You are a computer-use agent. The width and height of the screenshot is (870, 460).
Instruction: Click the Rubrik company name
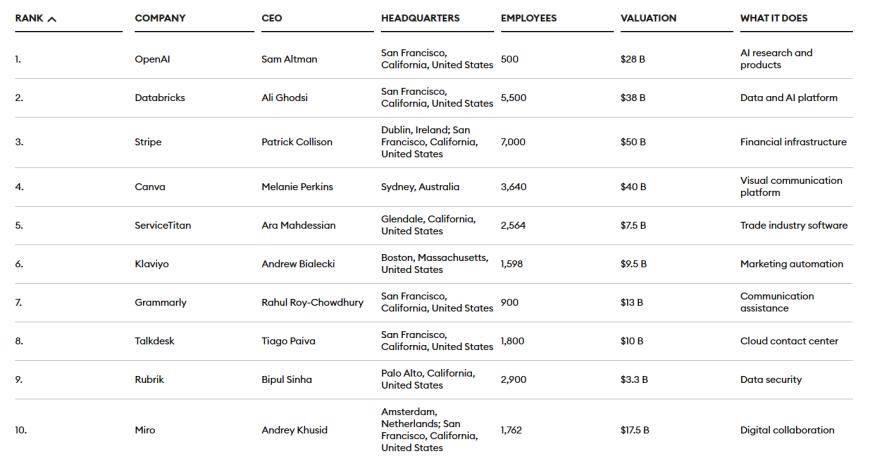150,380
